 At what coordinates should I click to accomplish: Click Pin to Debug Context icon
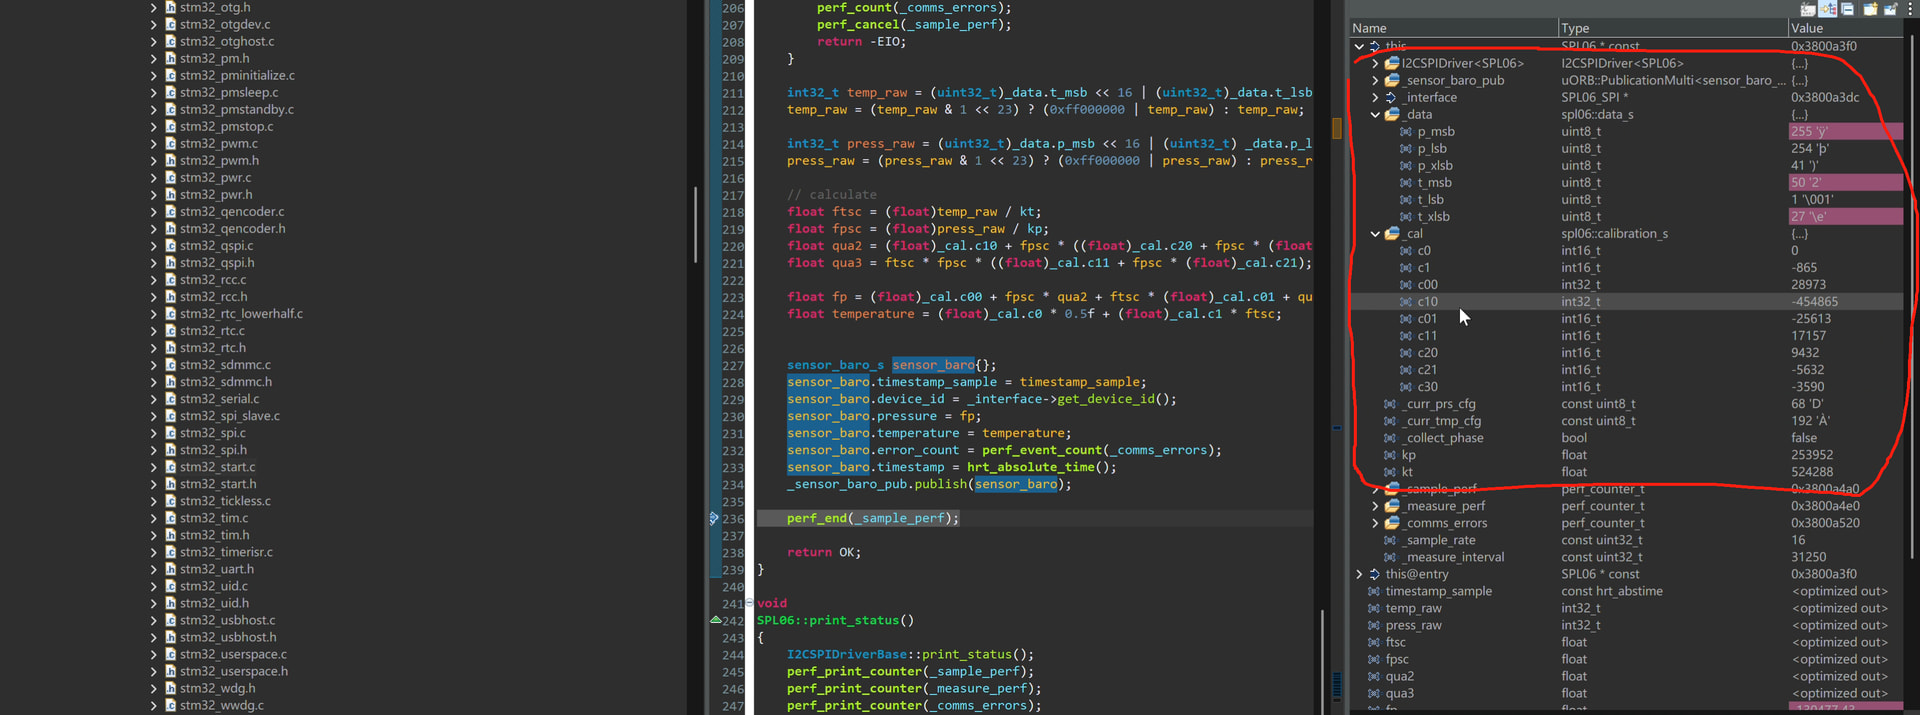[x=1890, y=9]
